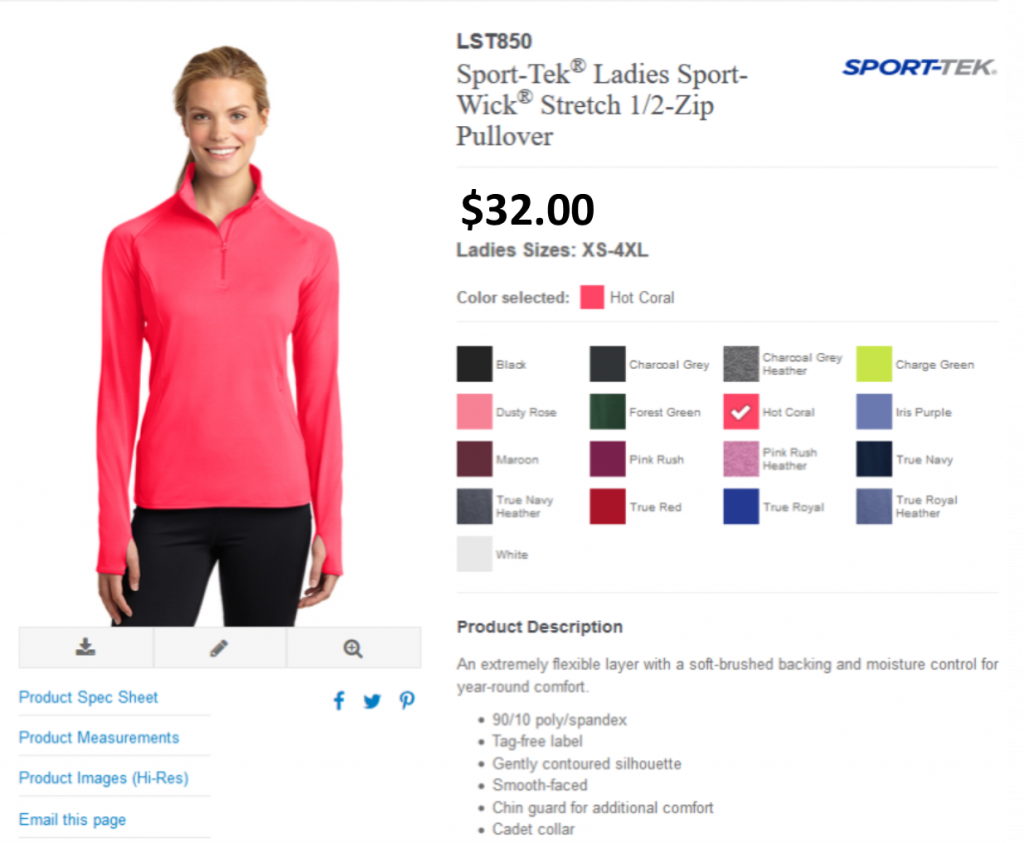Image resolution: width=1024 pixels, height=843 pixels.
Task: Open the Product Spec Sheet link
Action: click(88, 697)
